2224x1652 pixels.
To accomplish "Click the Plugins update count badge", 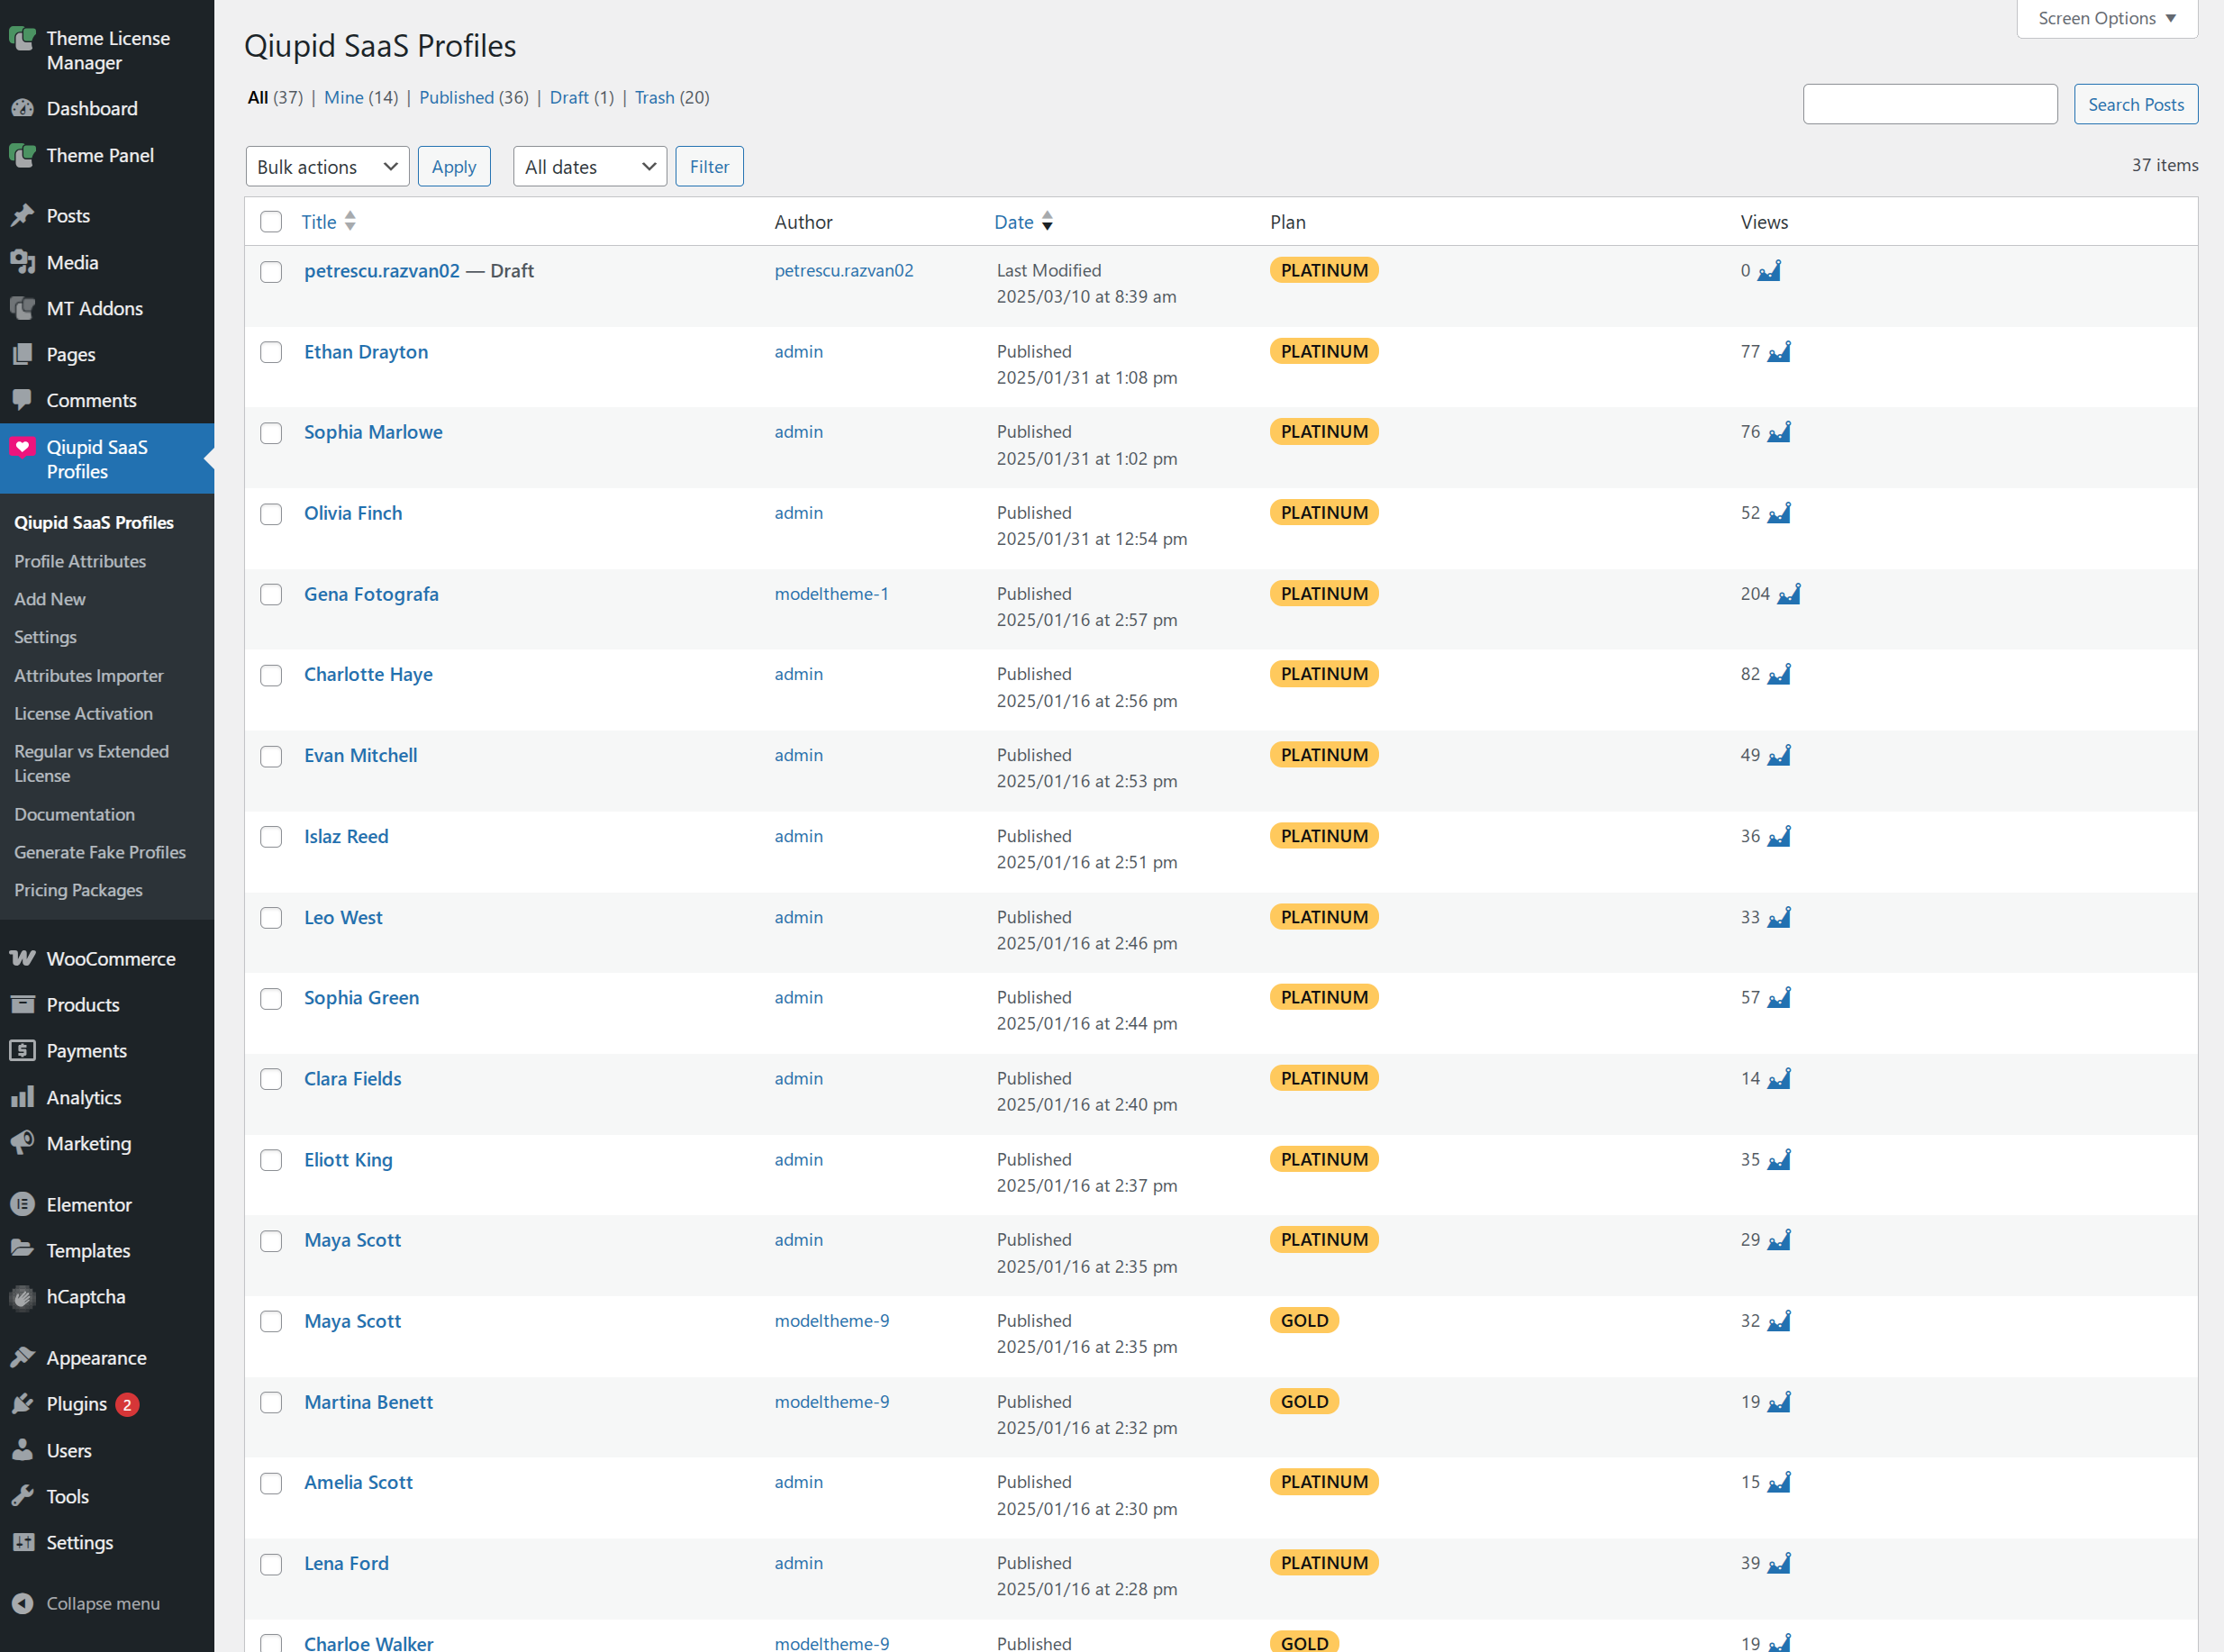I will [127, 1405].
